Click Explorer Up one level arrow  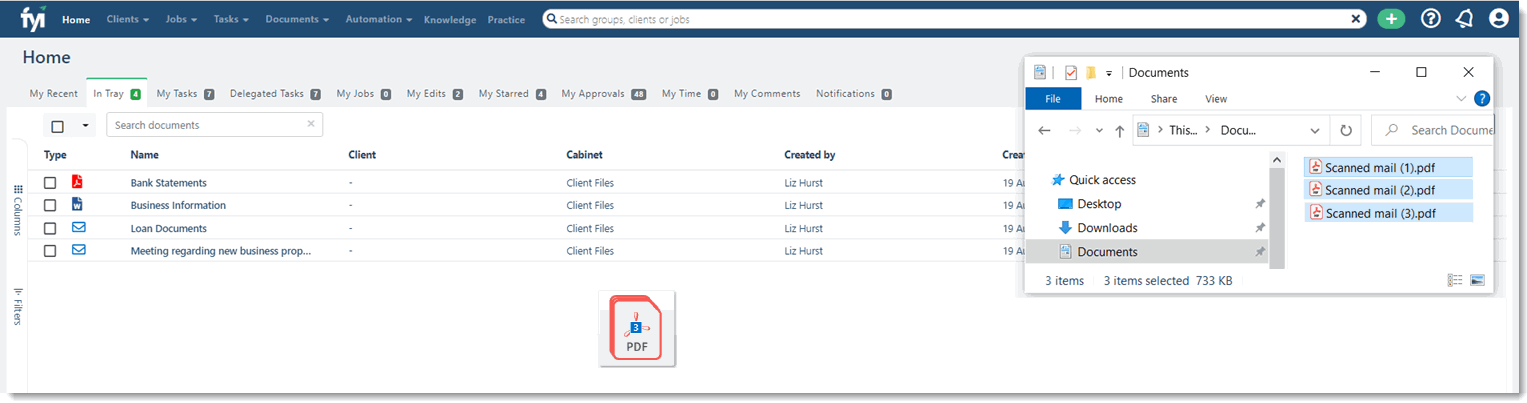1119,130
